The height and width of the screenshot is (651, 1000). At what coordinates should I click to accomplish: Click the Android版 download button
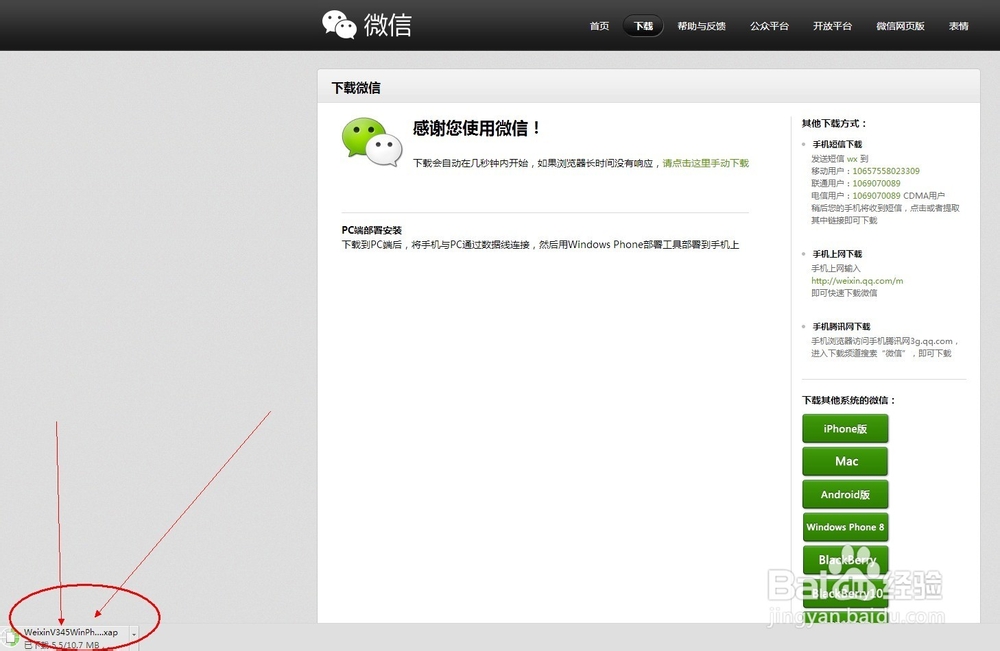click(x=845, y=494)
